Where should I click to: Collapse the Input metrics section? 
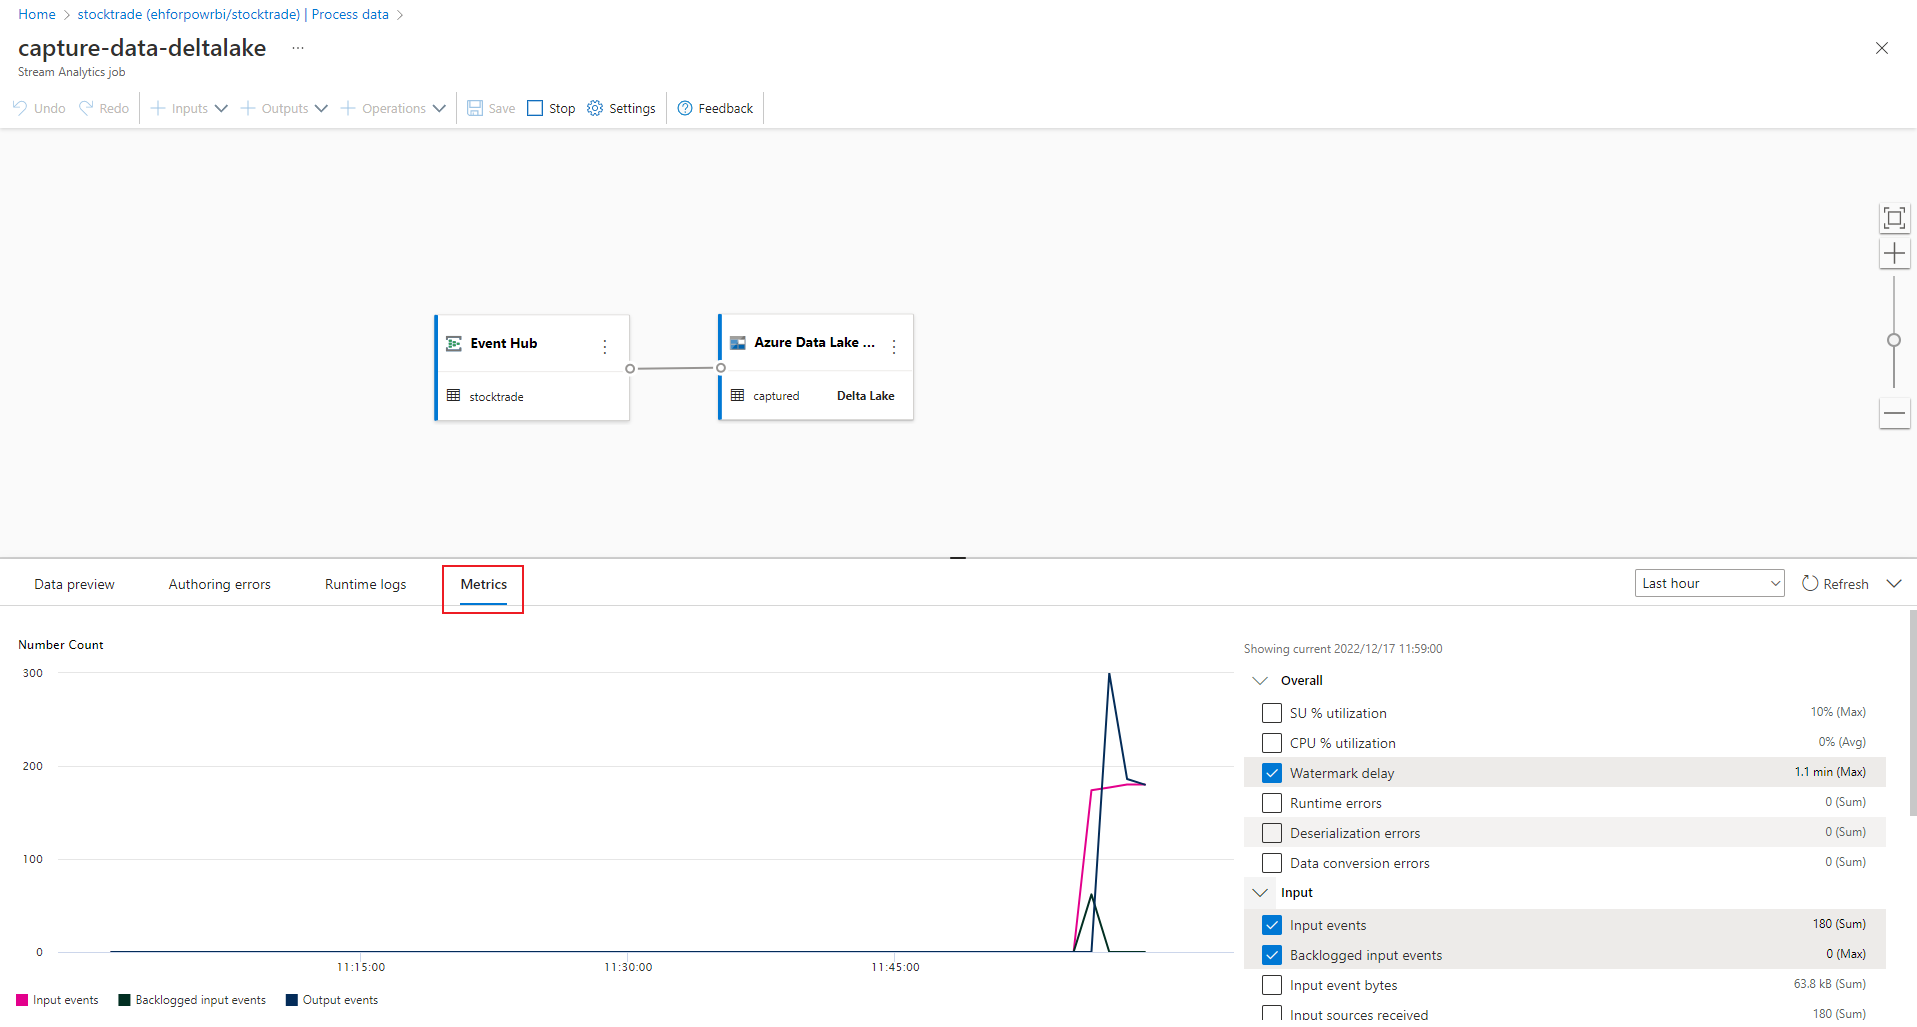click(x=1260, y=892)
